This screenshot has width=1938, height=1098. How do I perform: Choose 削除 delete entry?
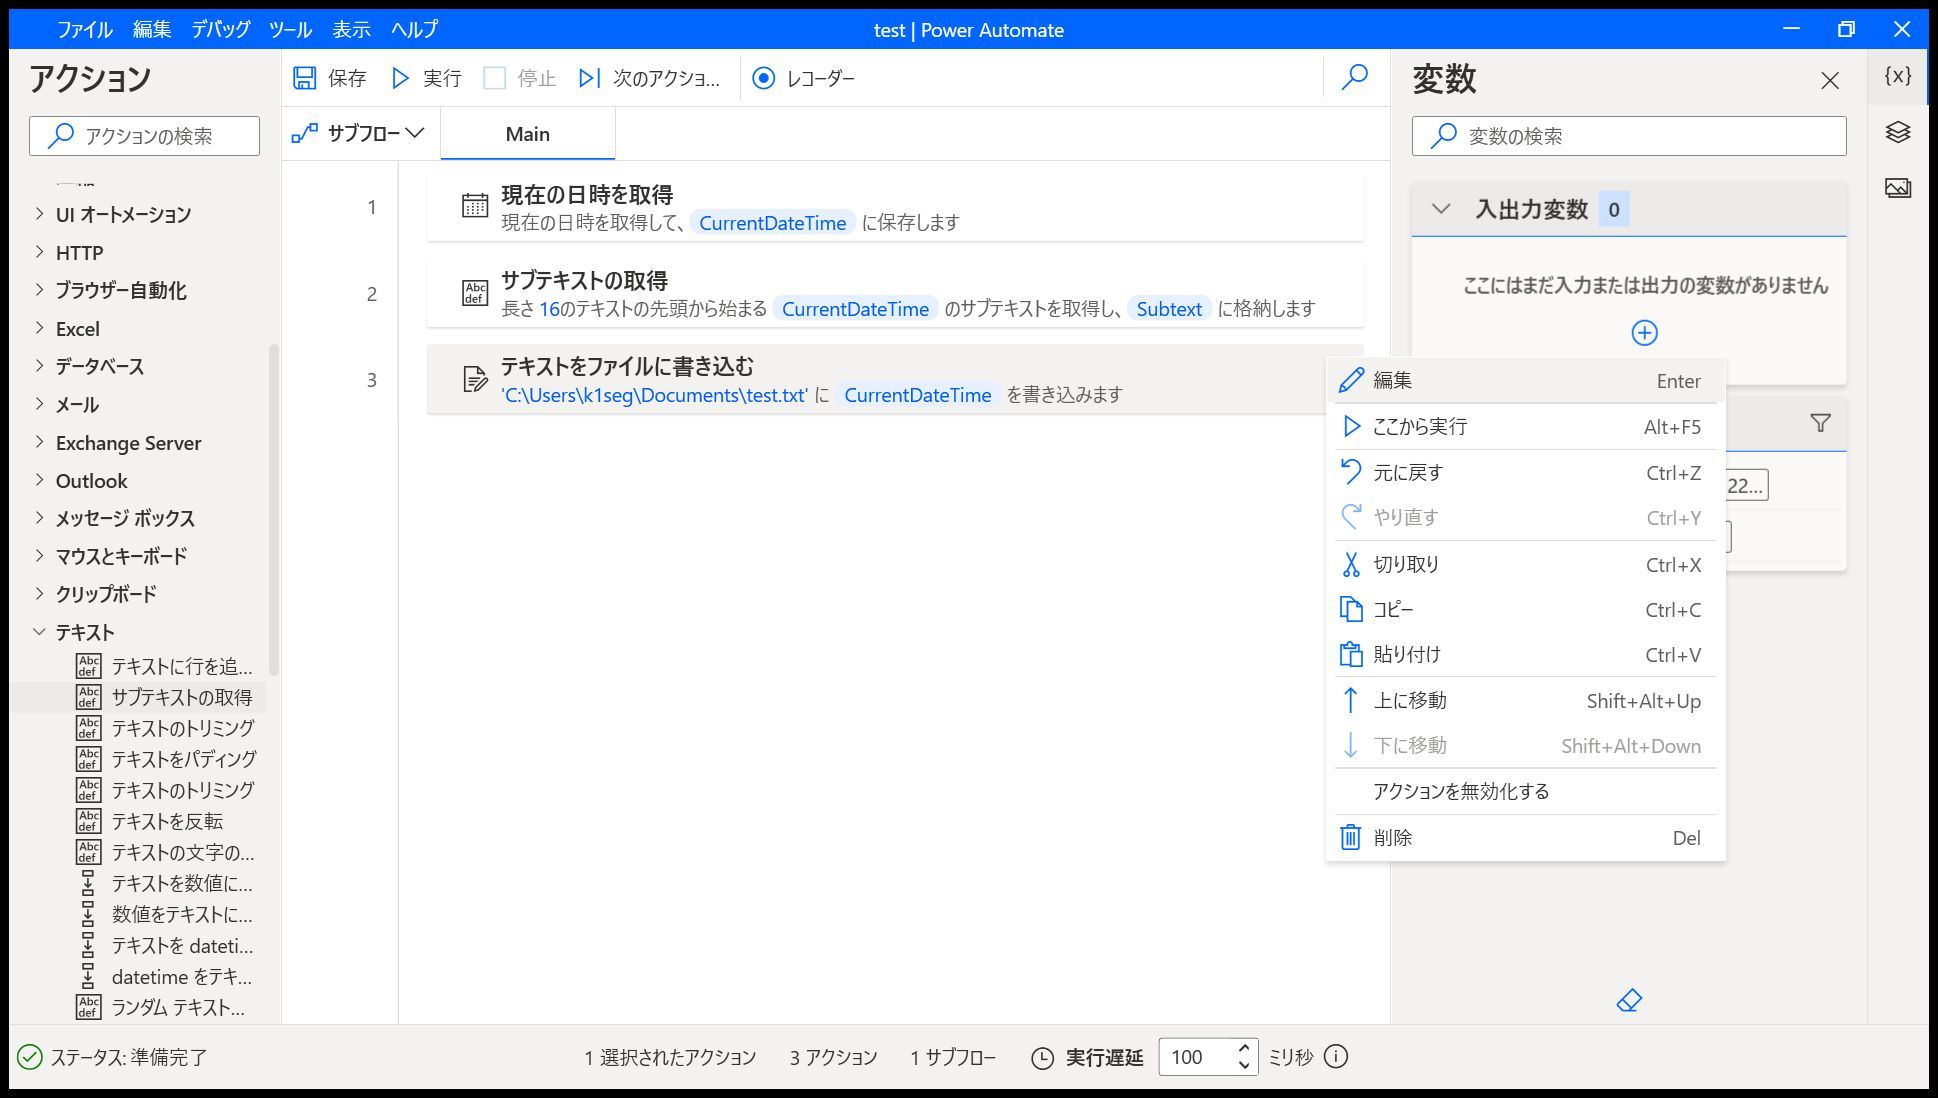tap(1525, 837)
